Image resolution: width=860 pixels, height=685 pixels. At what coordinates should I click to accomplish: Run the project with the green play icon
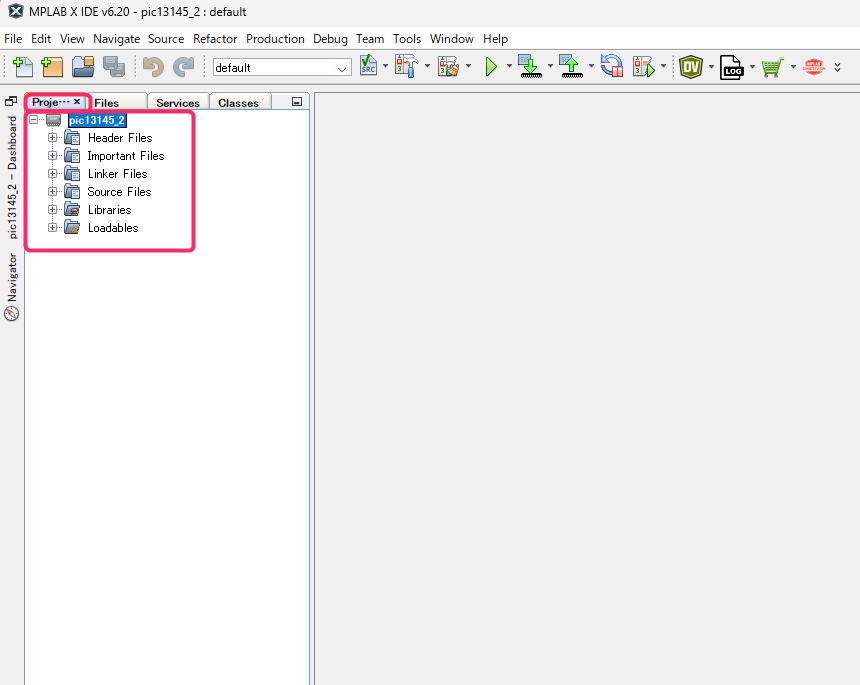(491, 67)
